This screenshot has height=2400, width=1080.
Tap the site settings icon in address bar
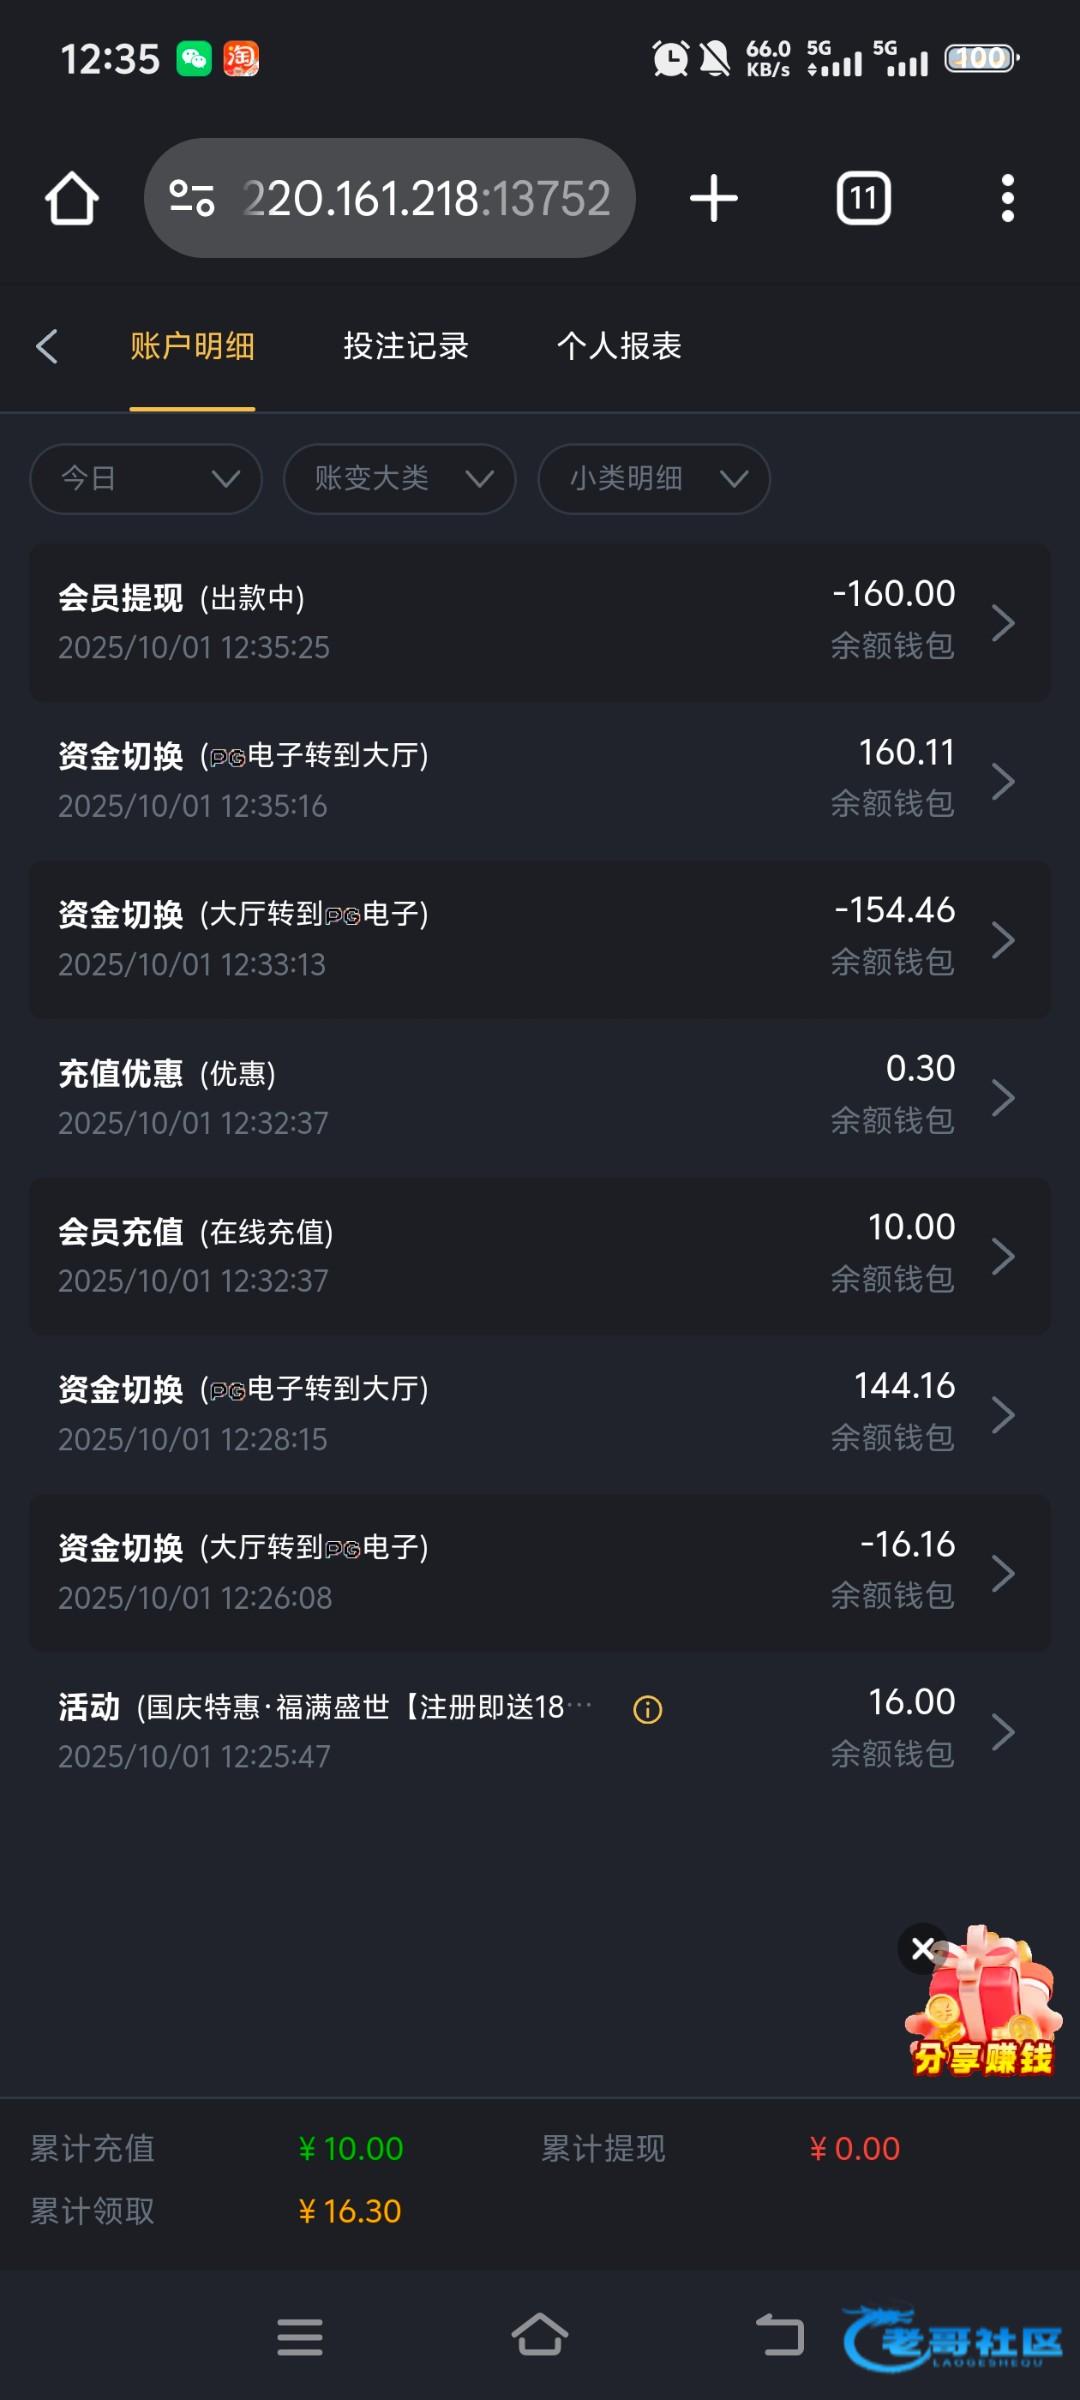click(x=191, y=198)
